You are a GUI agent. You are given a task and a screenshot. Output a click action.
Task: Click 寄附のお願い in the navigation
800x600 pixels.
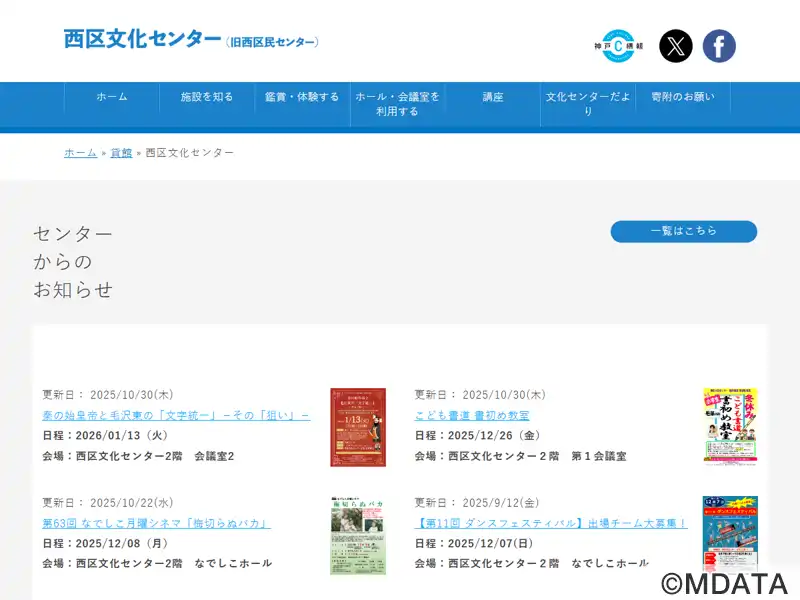683,97
